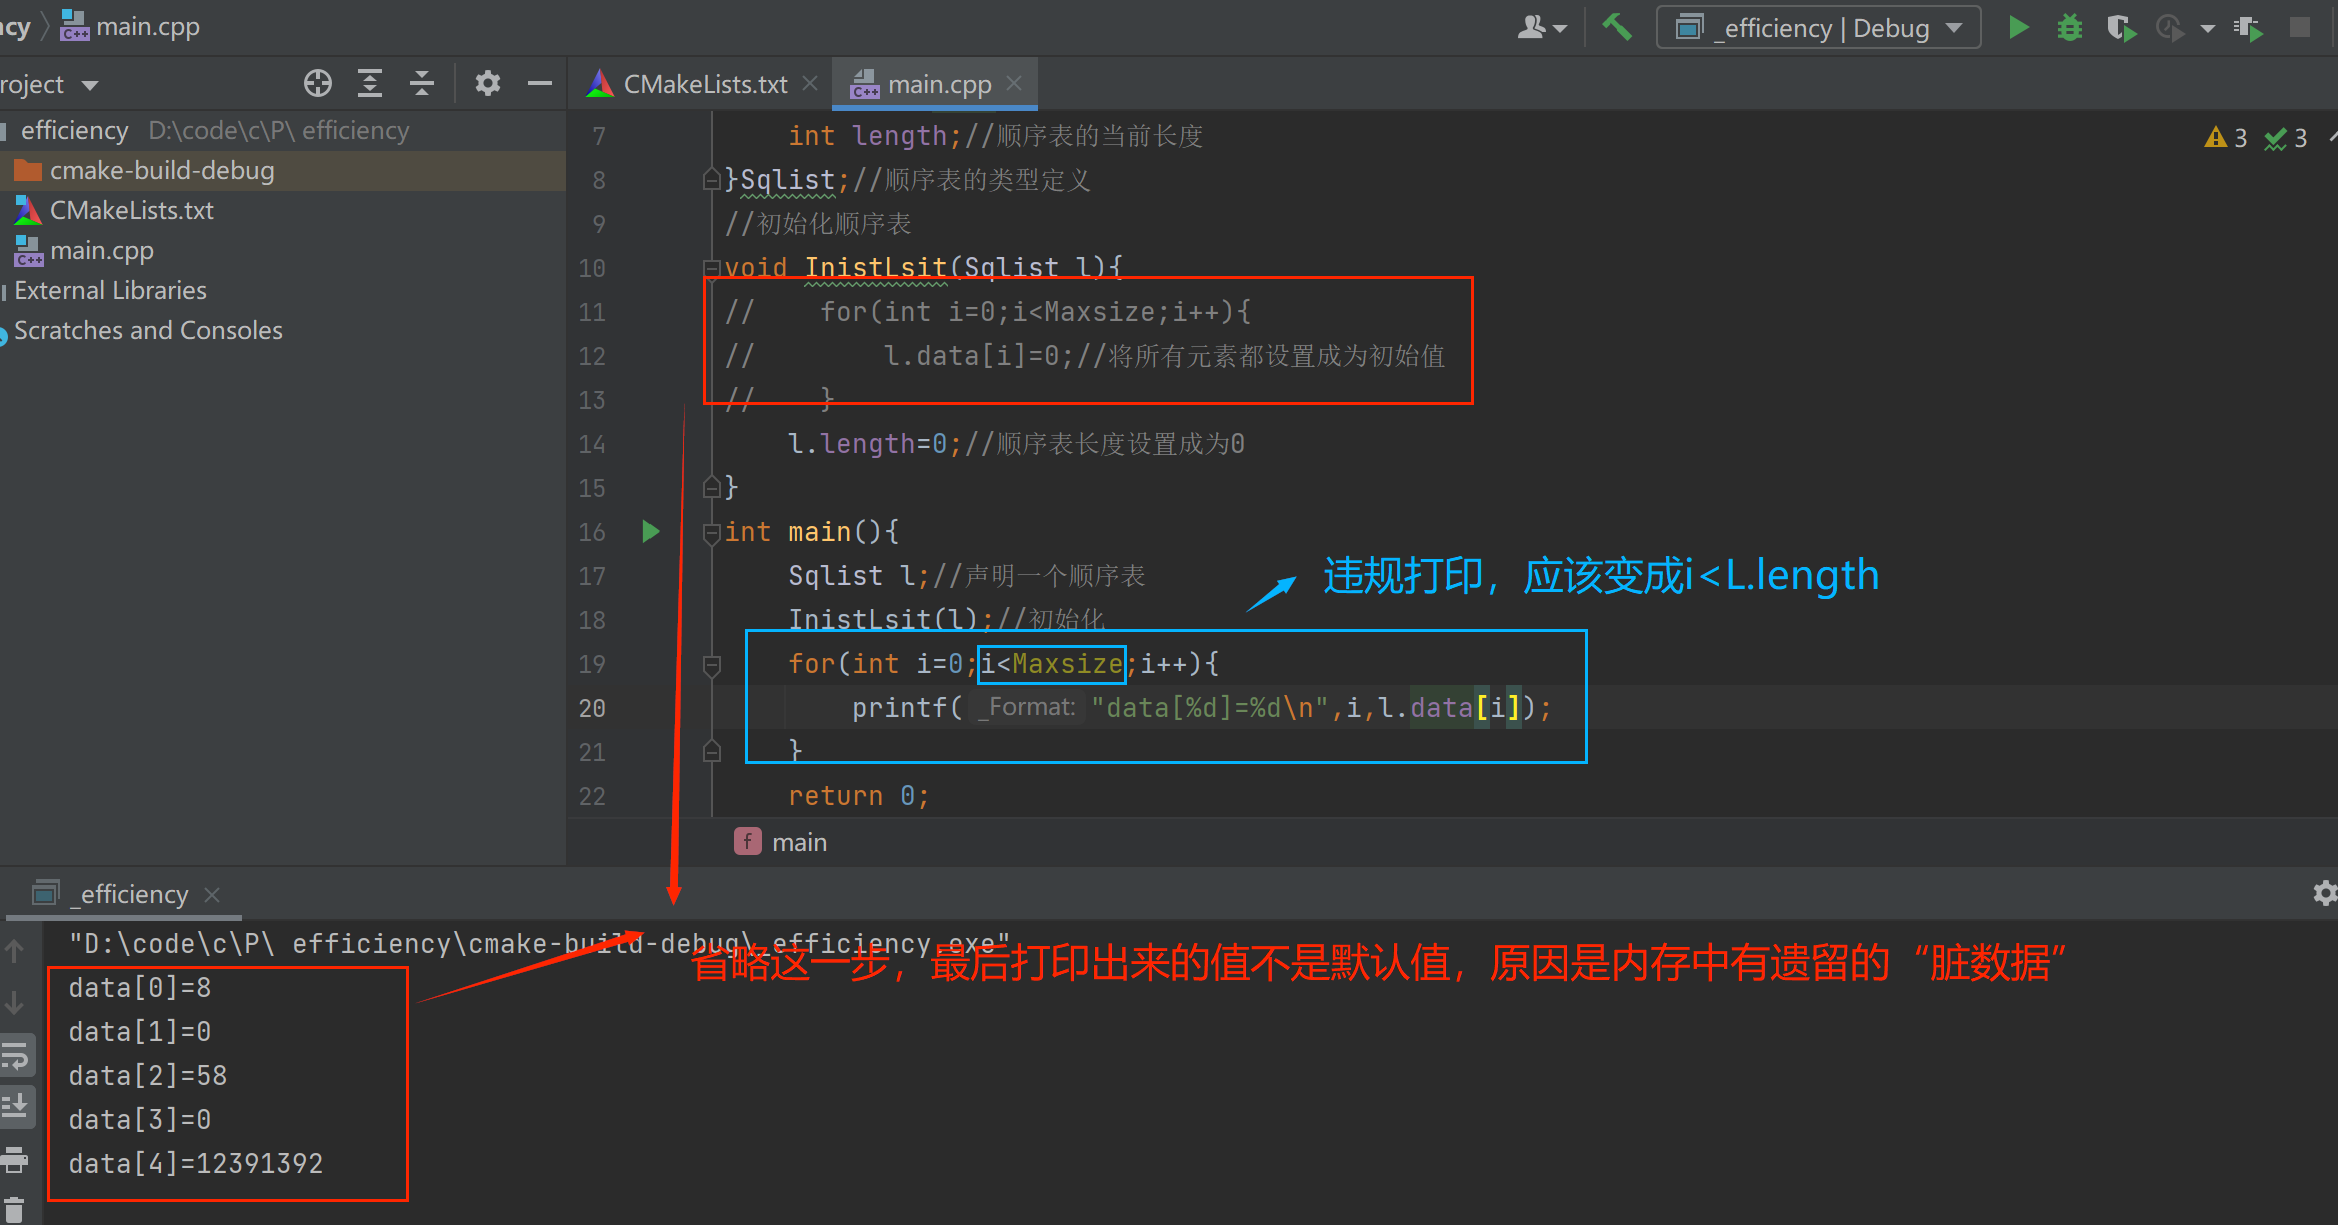
Task: Click the warnings indicator showing 3
Action: [2225, 138]
